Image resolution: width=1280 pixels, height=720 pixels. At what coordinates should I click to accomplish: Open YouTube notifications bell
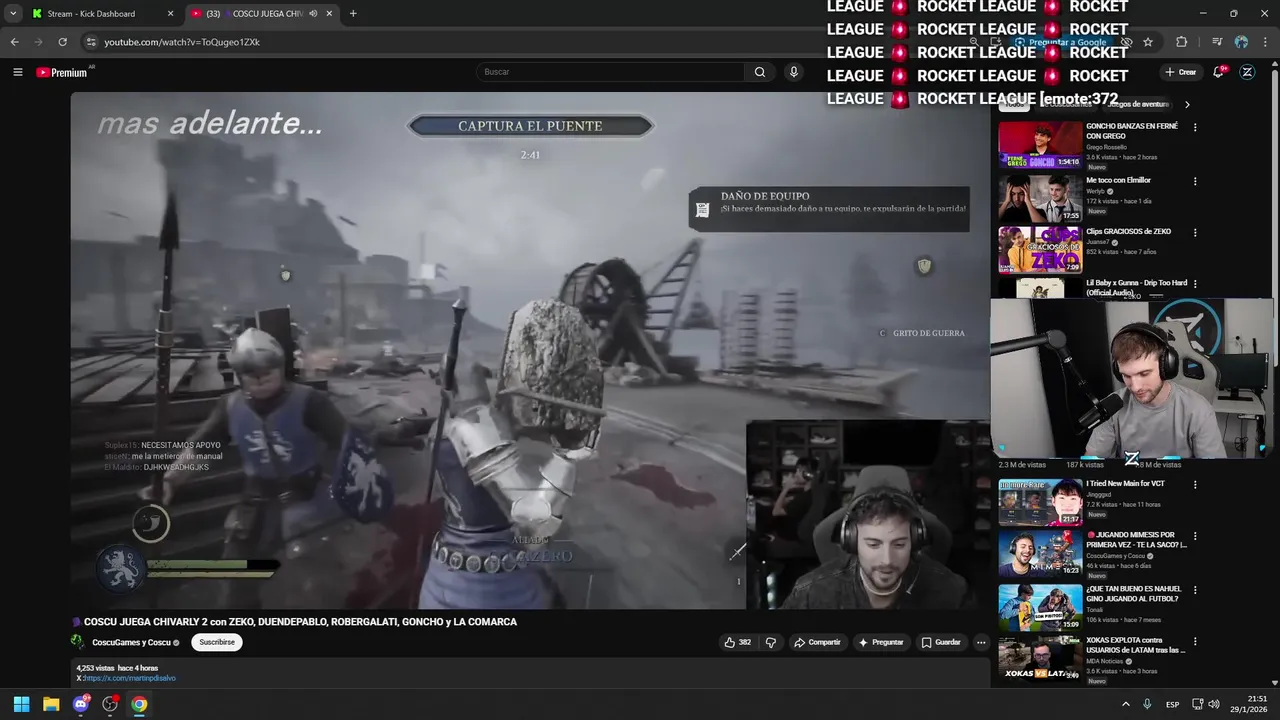pos(1218,72)
